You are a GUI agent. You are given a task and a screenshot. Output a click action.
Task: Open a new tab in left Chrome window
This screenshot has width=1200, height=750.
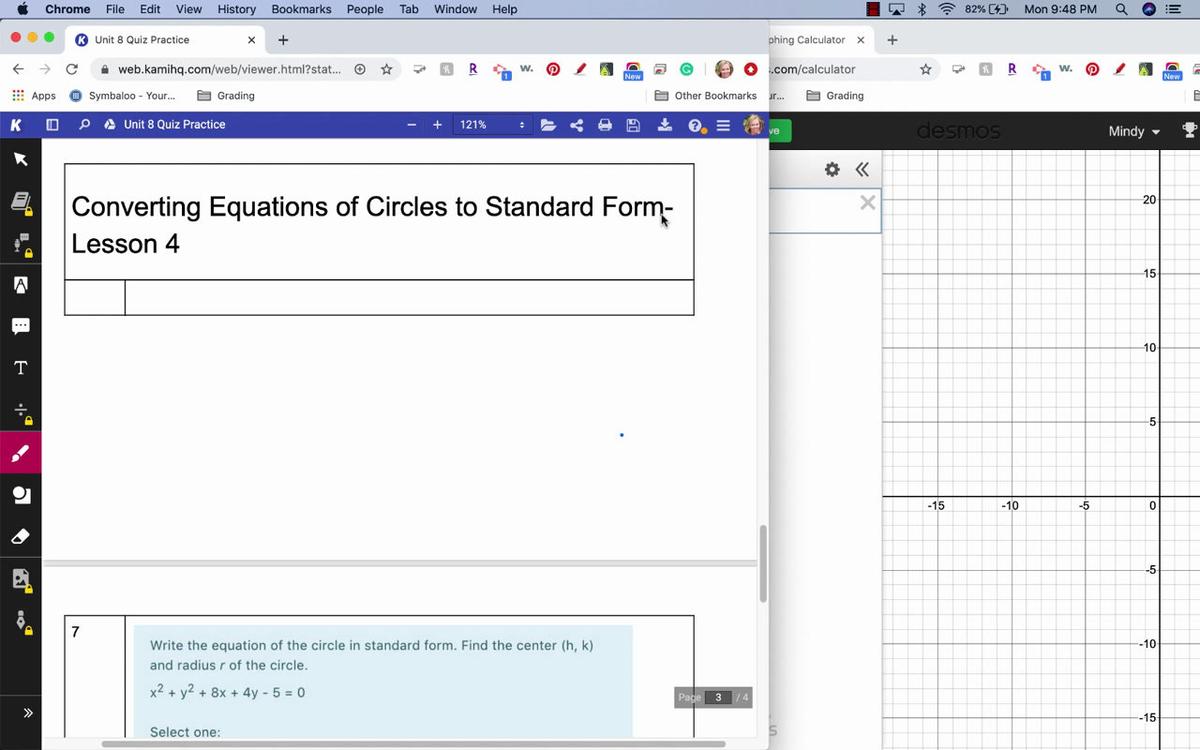[283, 40]
